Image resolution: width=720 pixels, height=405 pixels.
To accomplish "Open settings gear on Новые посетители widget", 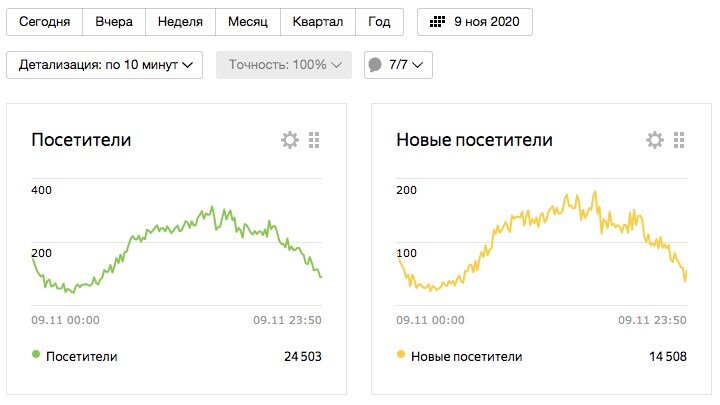I will 655,141.
